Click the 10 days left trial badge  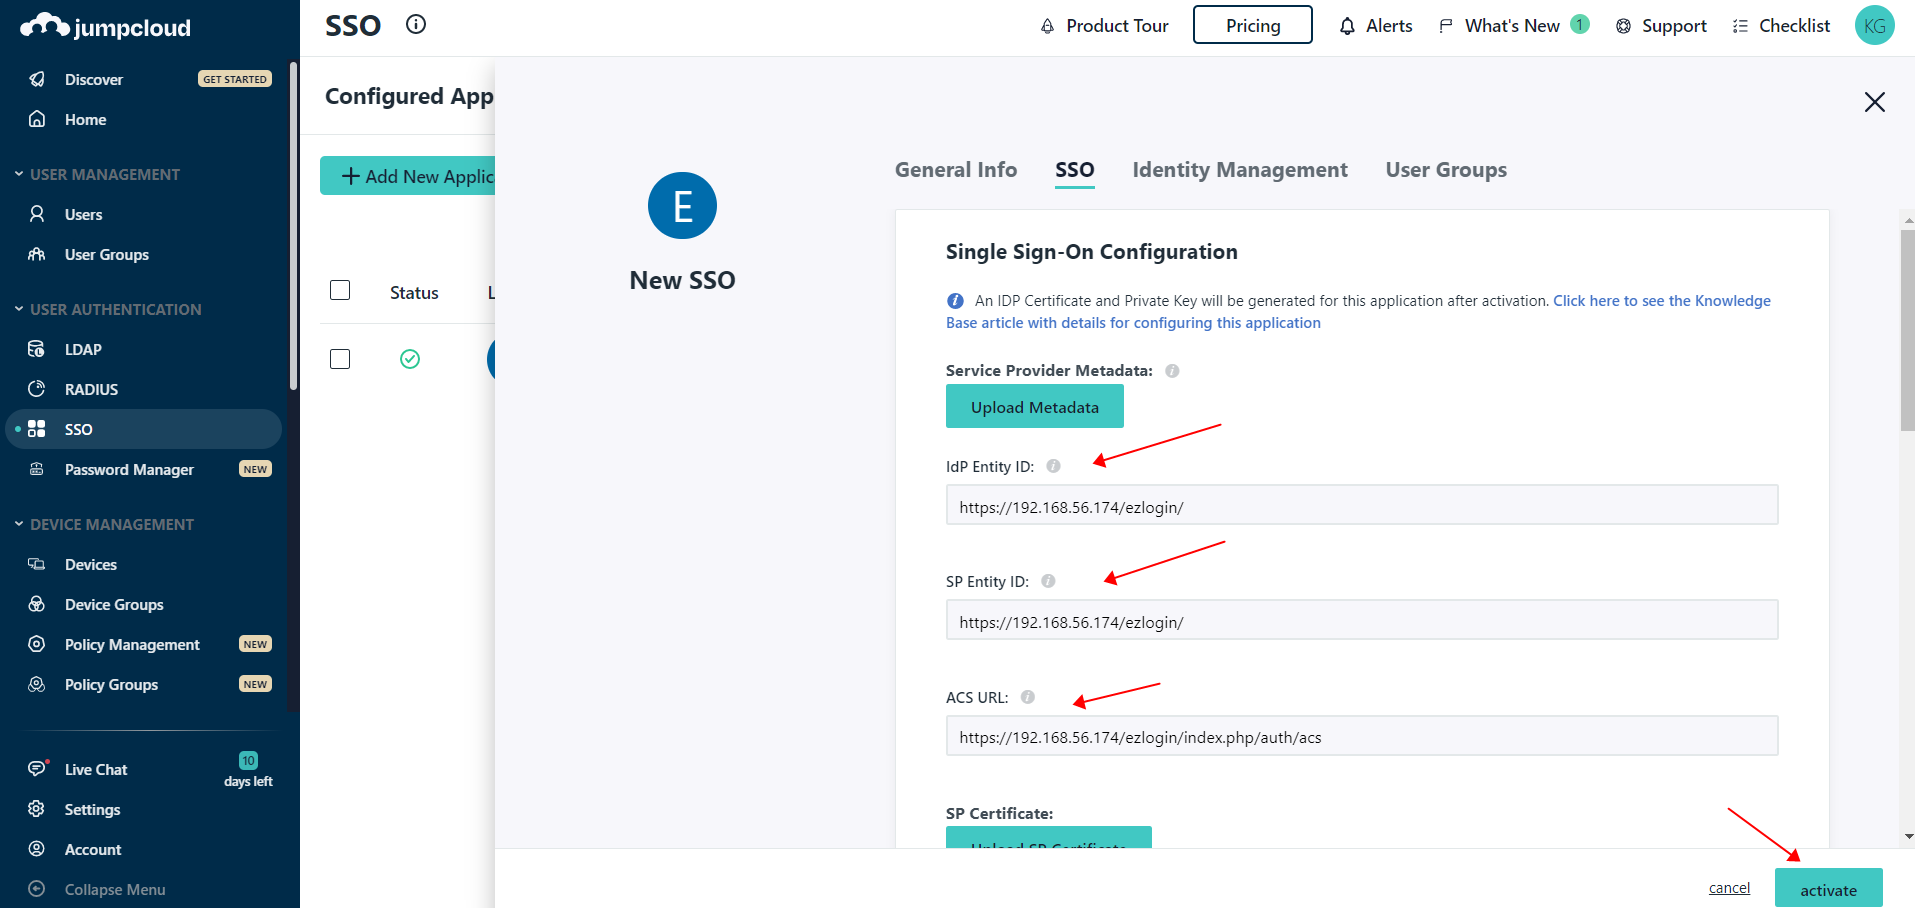tap(248, 769)
